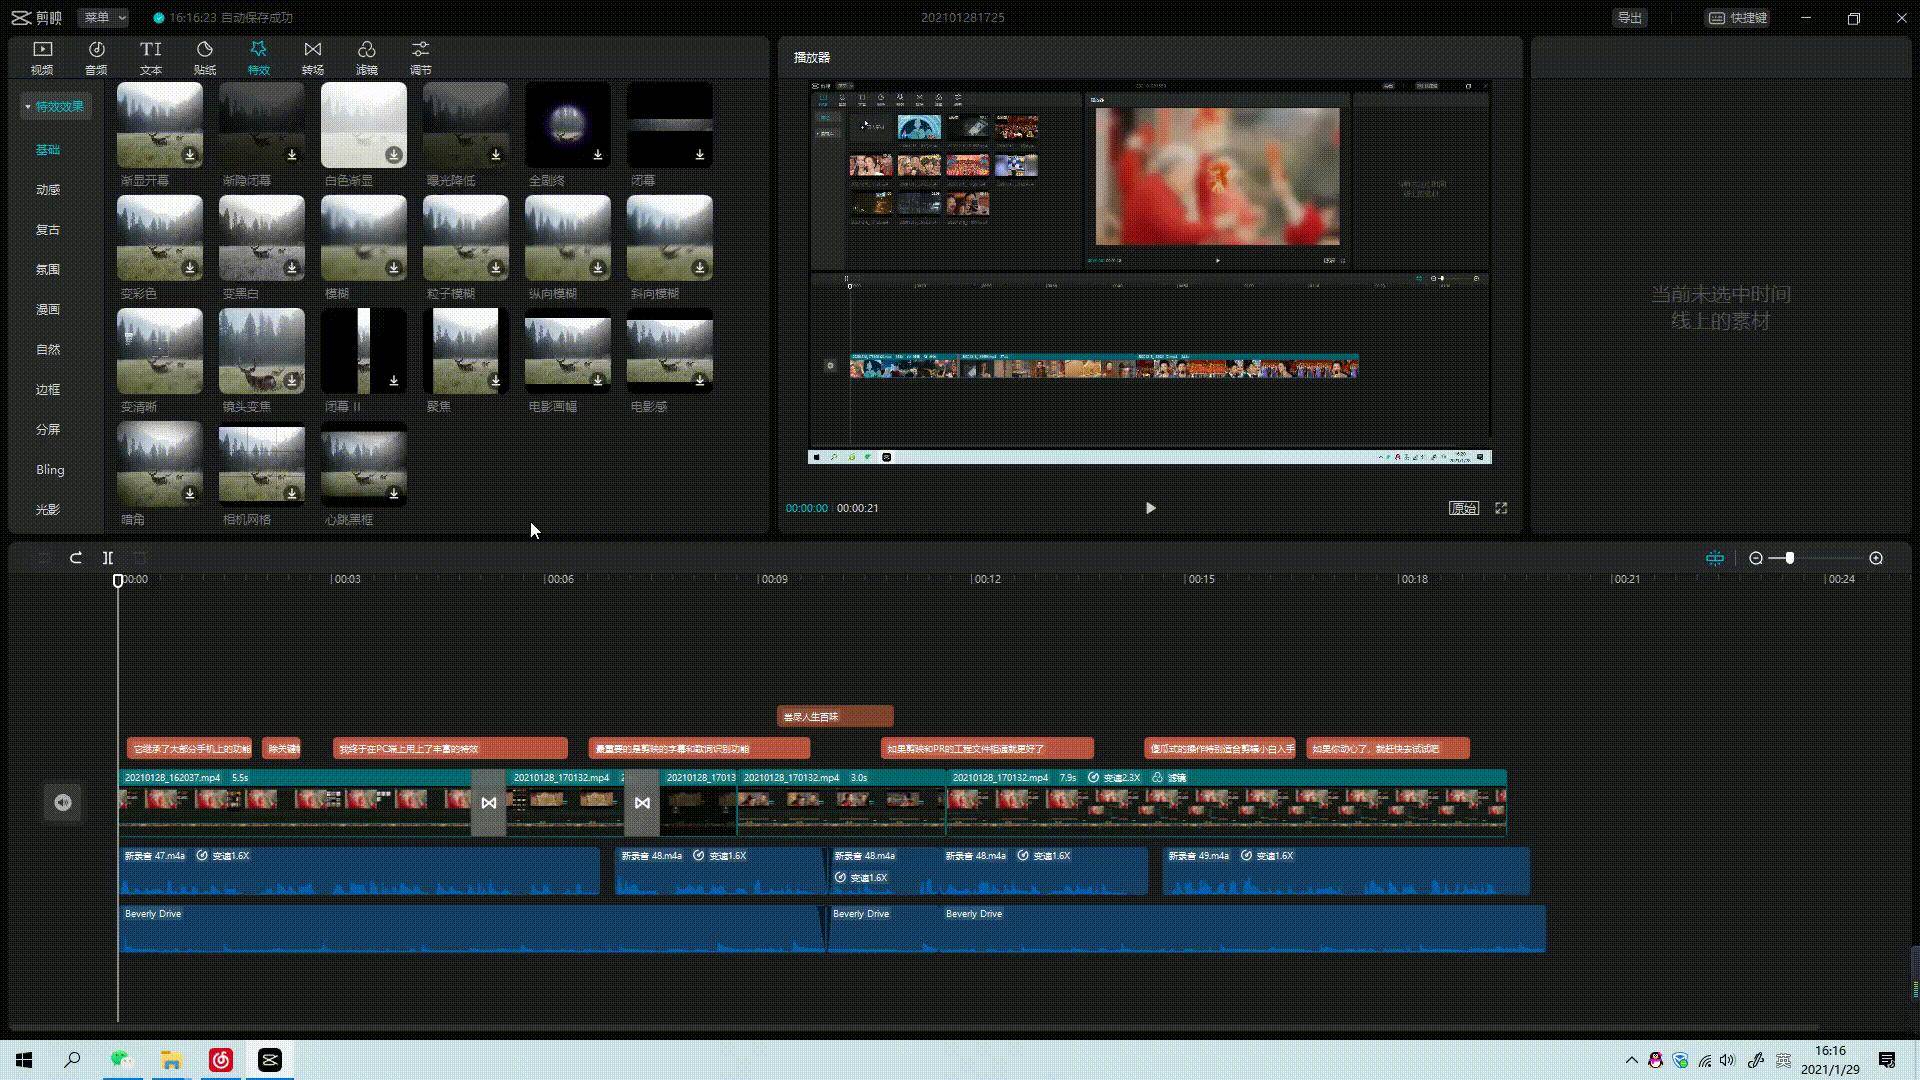Download the 变黑白 effect
The image size is (1920, 1080).
[292, 267]
